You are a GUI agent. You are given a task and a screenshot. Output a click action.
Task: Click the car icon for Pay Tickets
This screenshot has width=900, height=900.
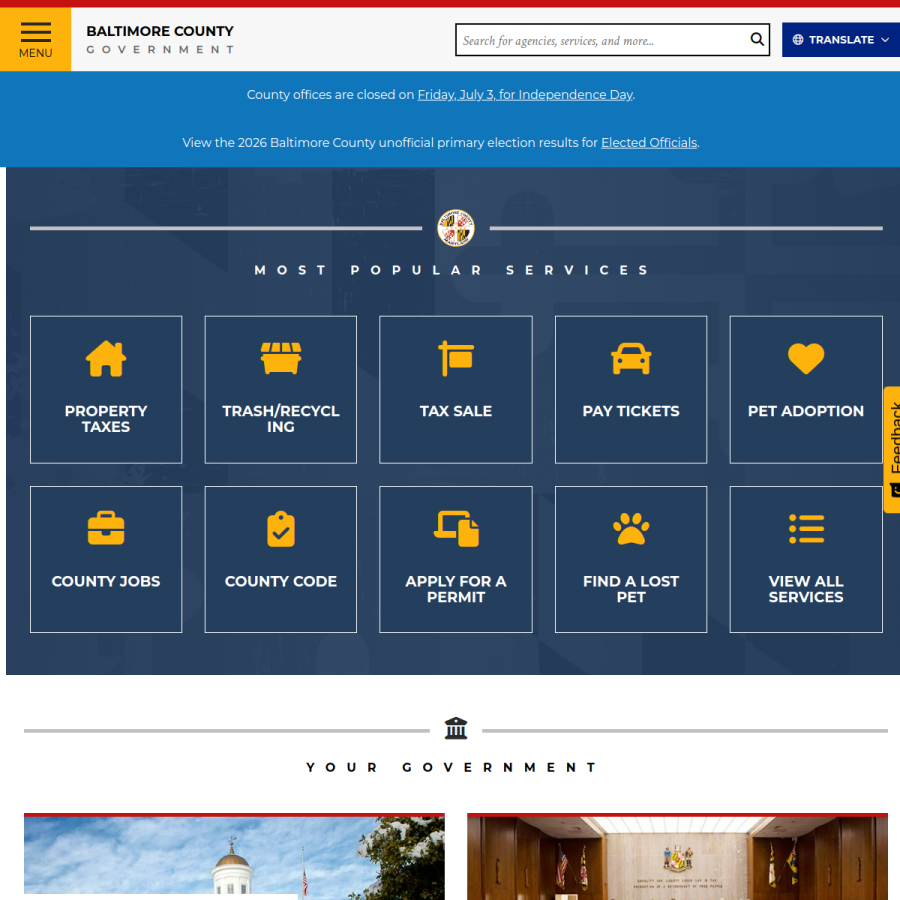coord(631,359)
